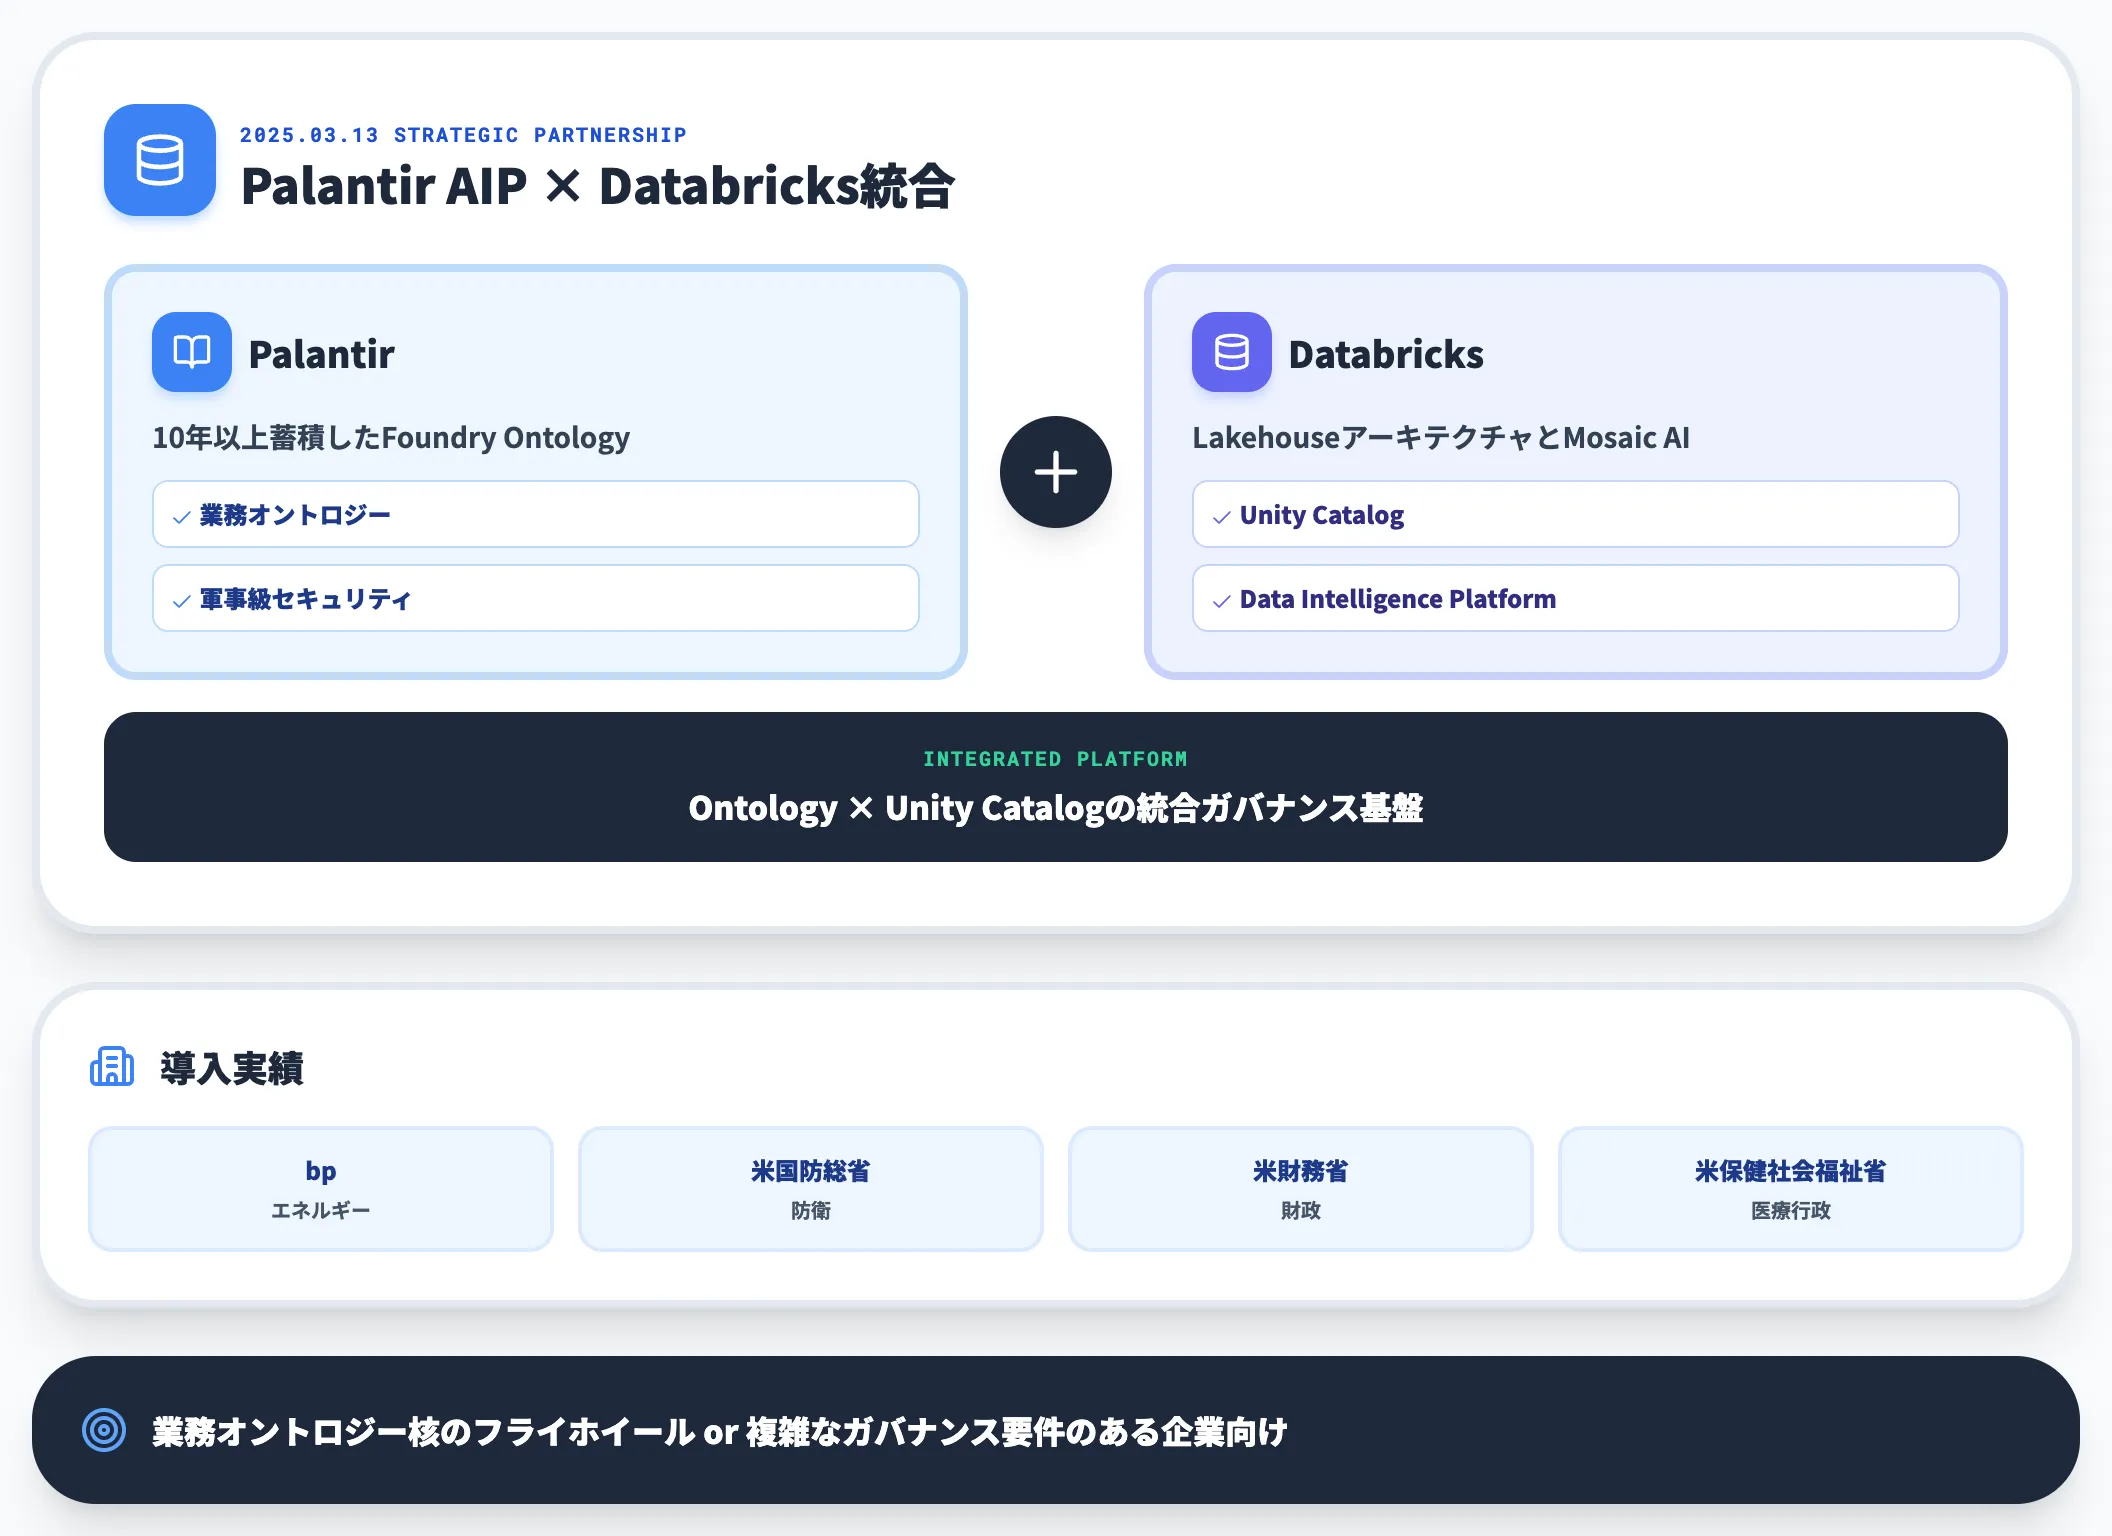Click checkmark beside 軍事級セキュリティ
Screen dimensions: 2112x1536
182,601
